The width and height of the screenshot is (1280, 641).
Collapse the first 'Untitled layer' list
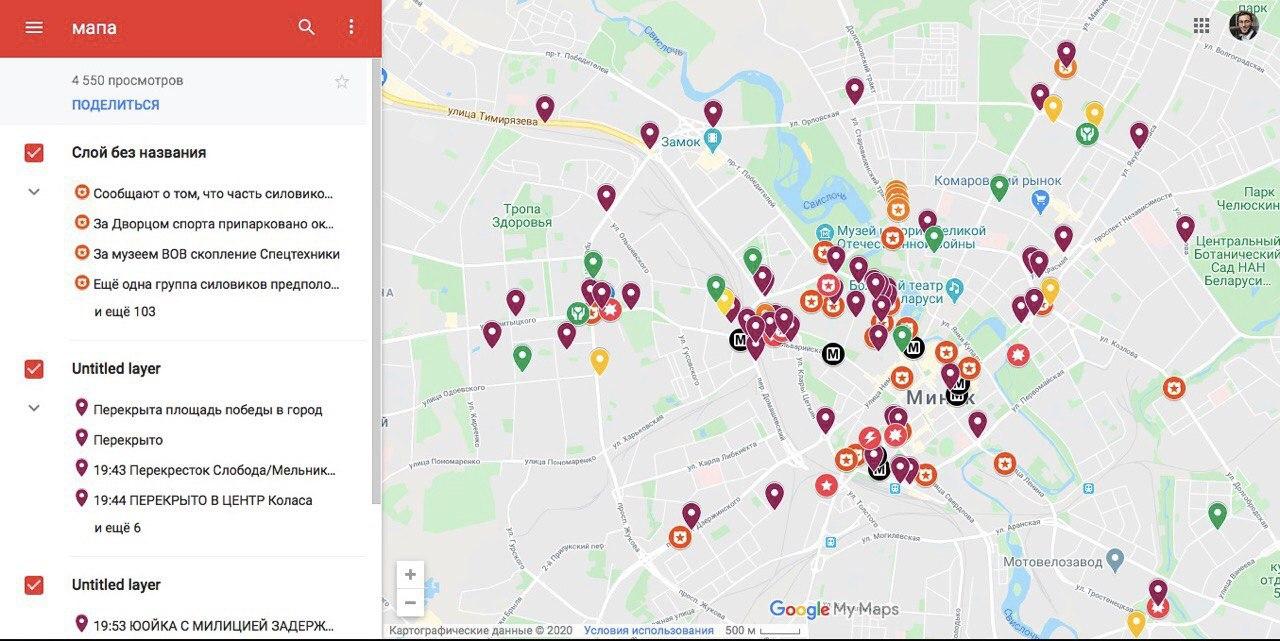click(34, 408)
